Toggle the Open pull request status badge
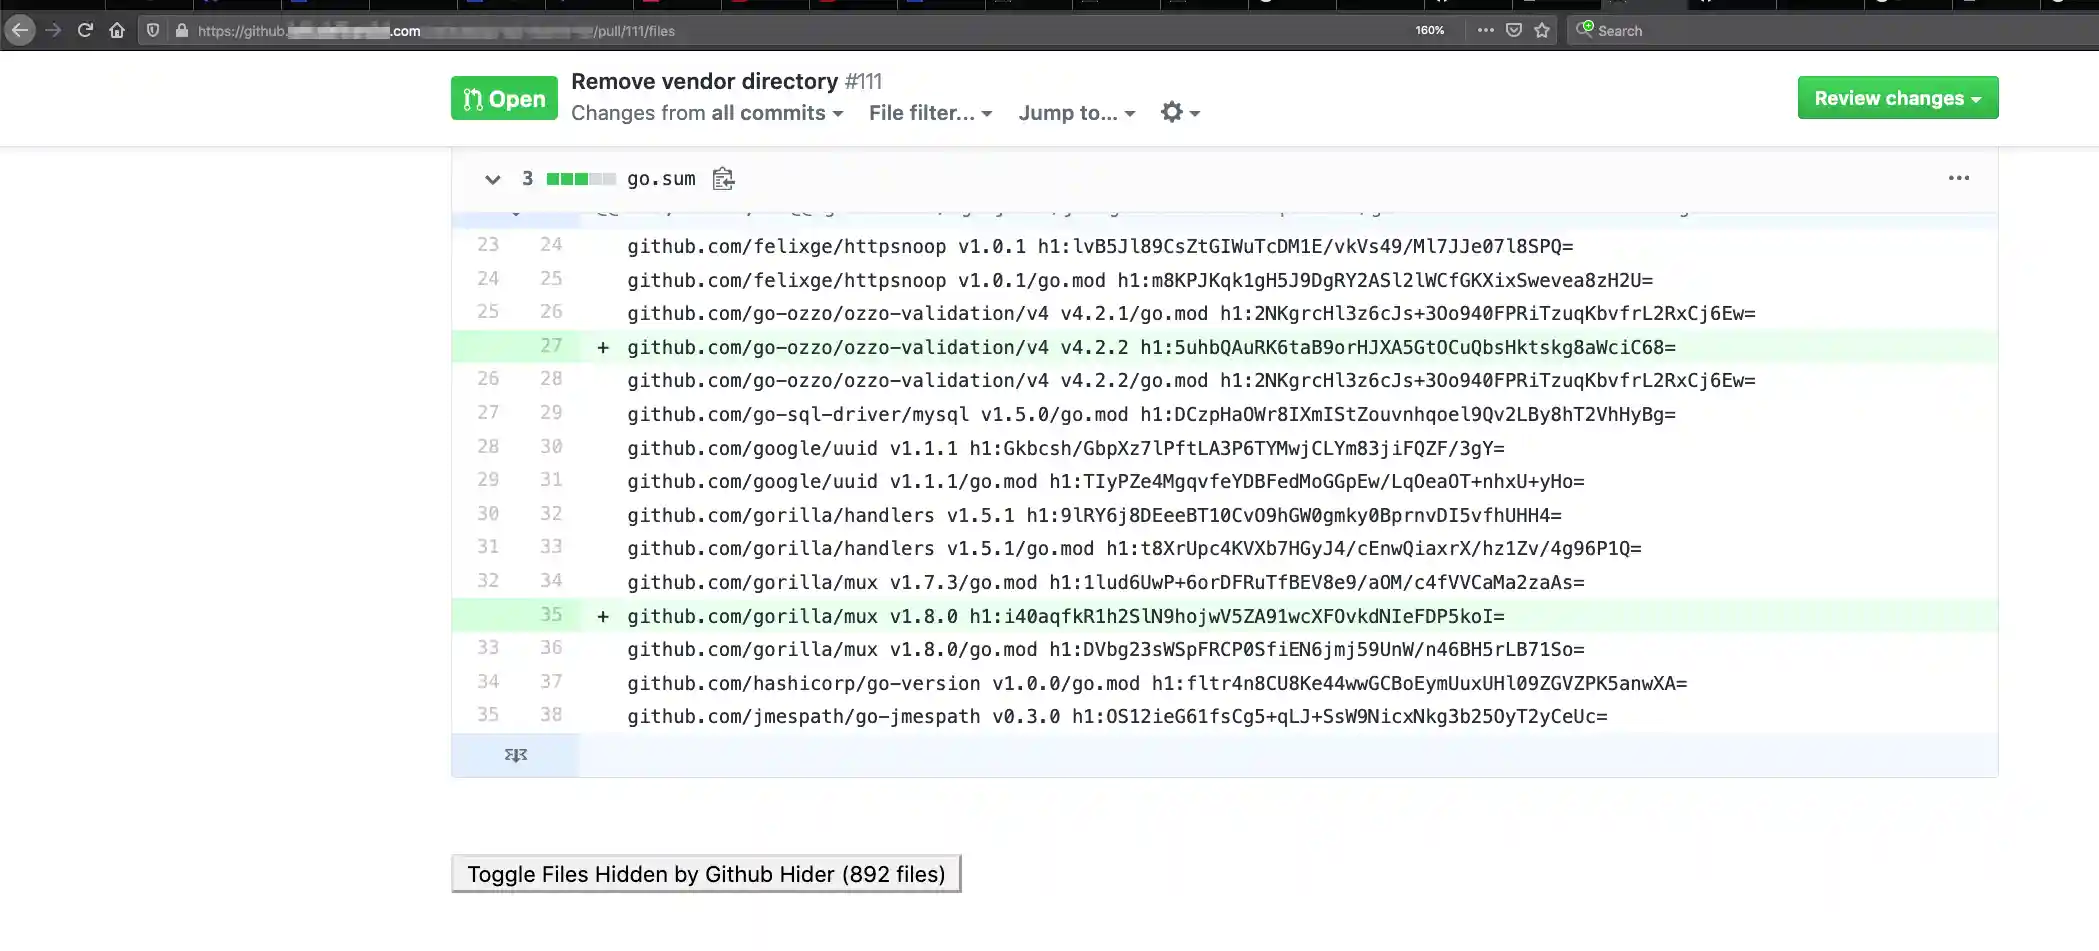The height and width of the screenshot is (951, 2099). pyautogui.click(x=504, y=97)
